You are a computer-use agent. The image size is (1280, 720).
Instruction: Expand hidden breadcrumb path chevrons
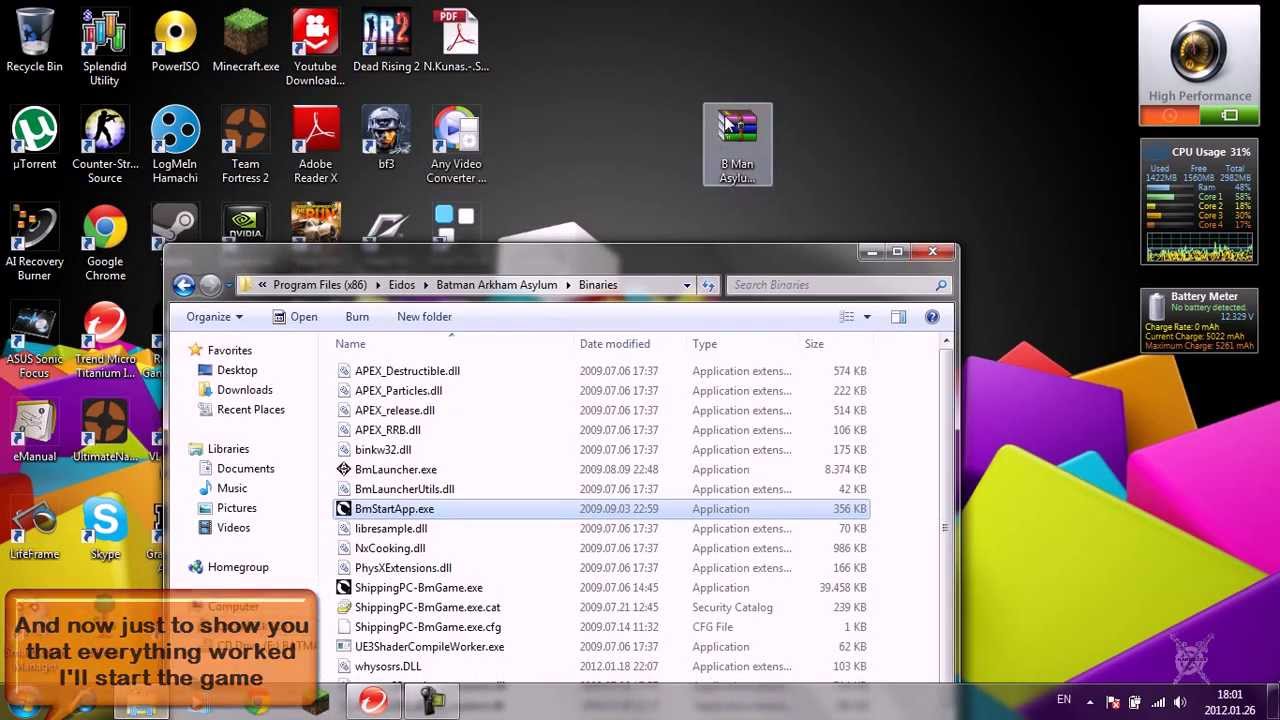coord(262,285)
